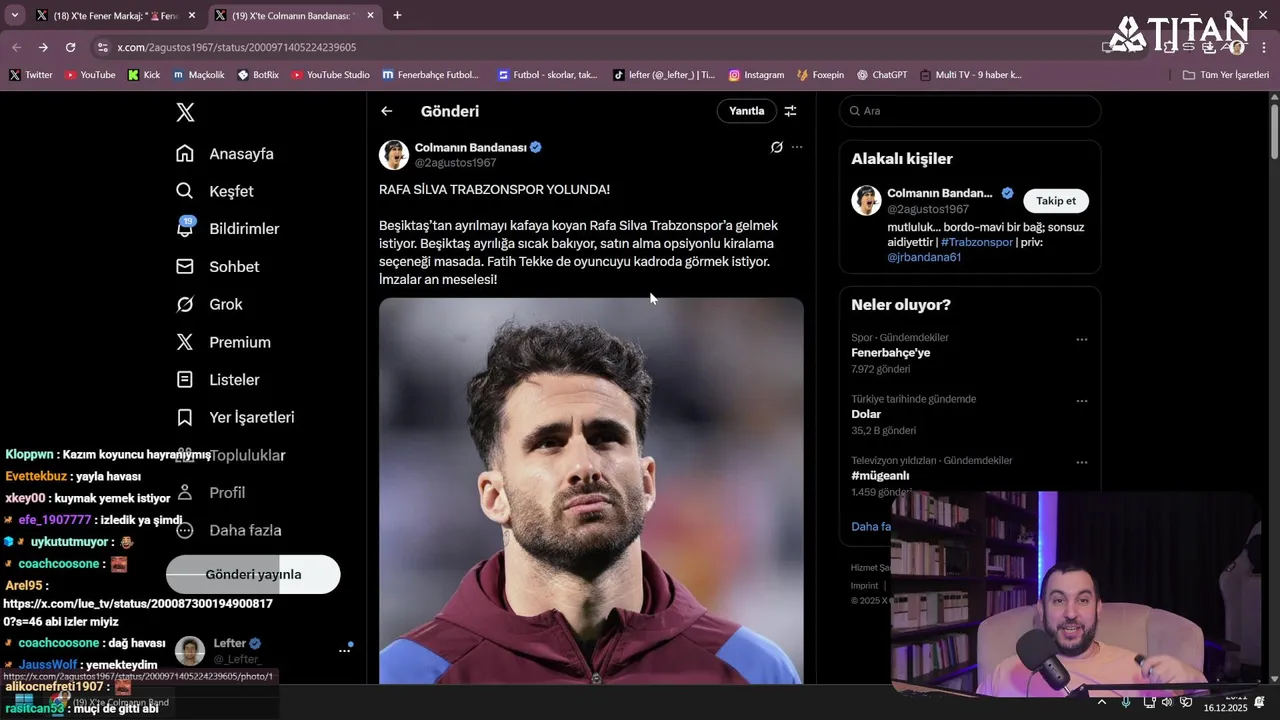This screenshot has height=720, width=1280.
Task: Open the post's three-dot menu
Action: [x=797, y=147]
